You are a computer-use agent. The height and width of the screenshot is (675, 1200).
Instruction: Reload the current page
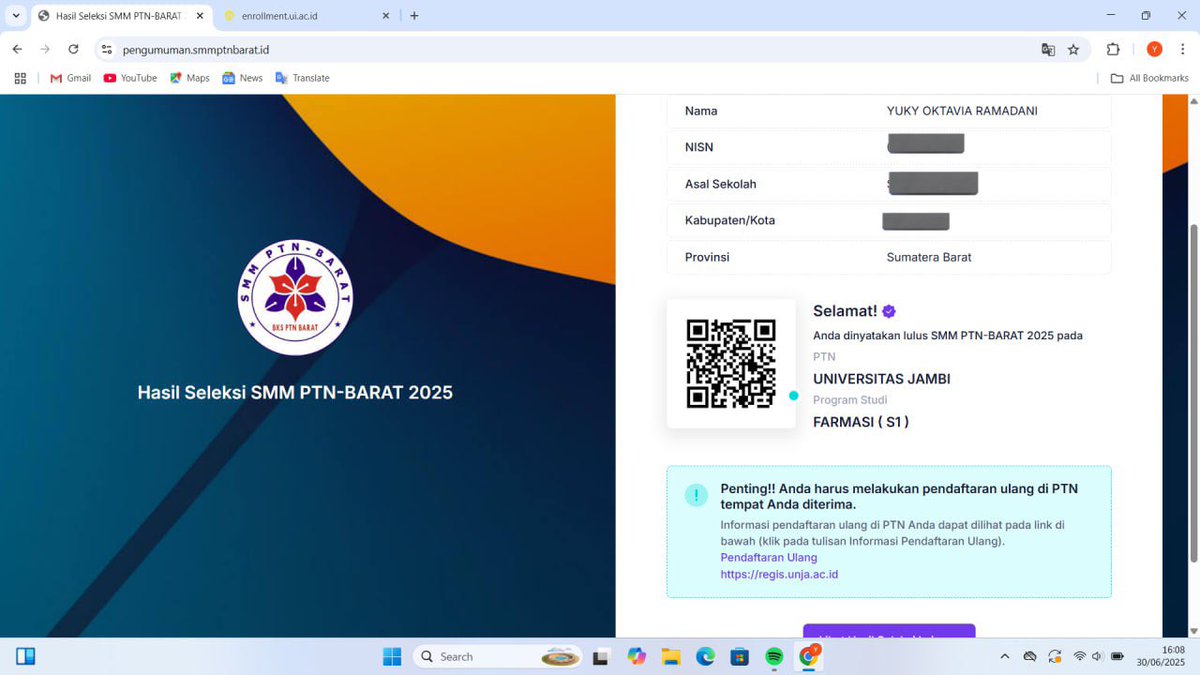[x=73, y=49]
